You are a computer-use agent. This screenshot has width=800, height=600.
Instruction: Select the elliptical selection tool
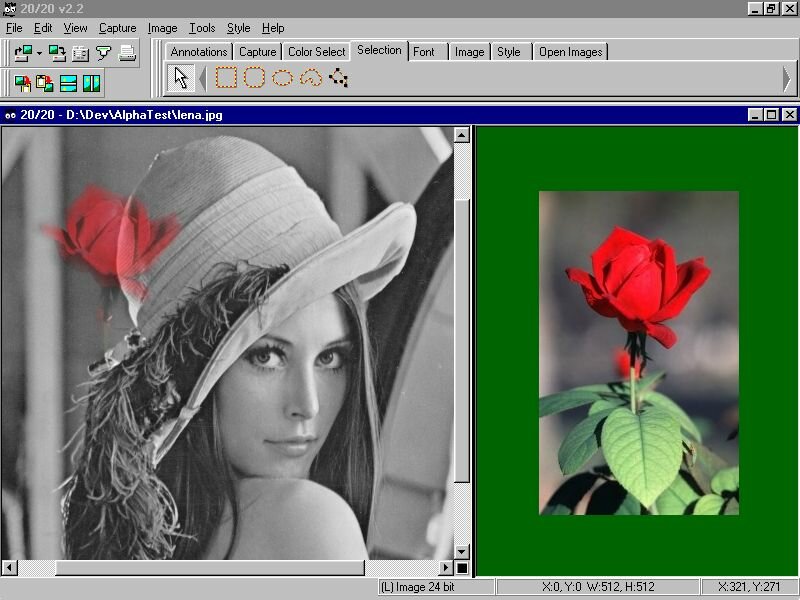point(281,77)
